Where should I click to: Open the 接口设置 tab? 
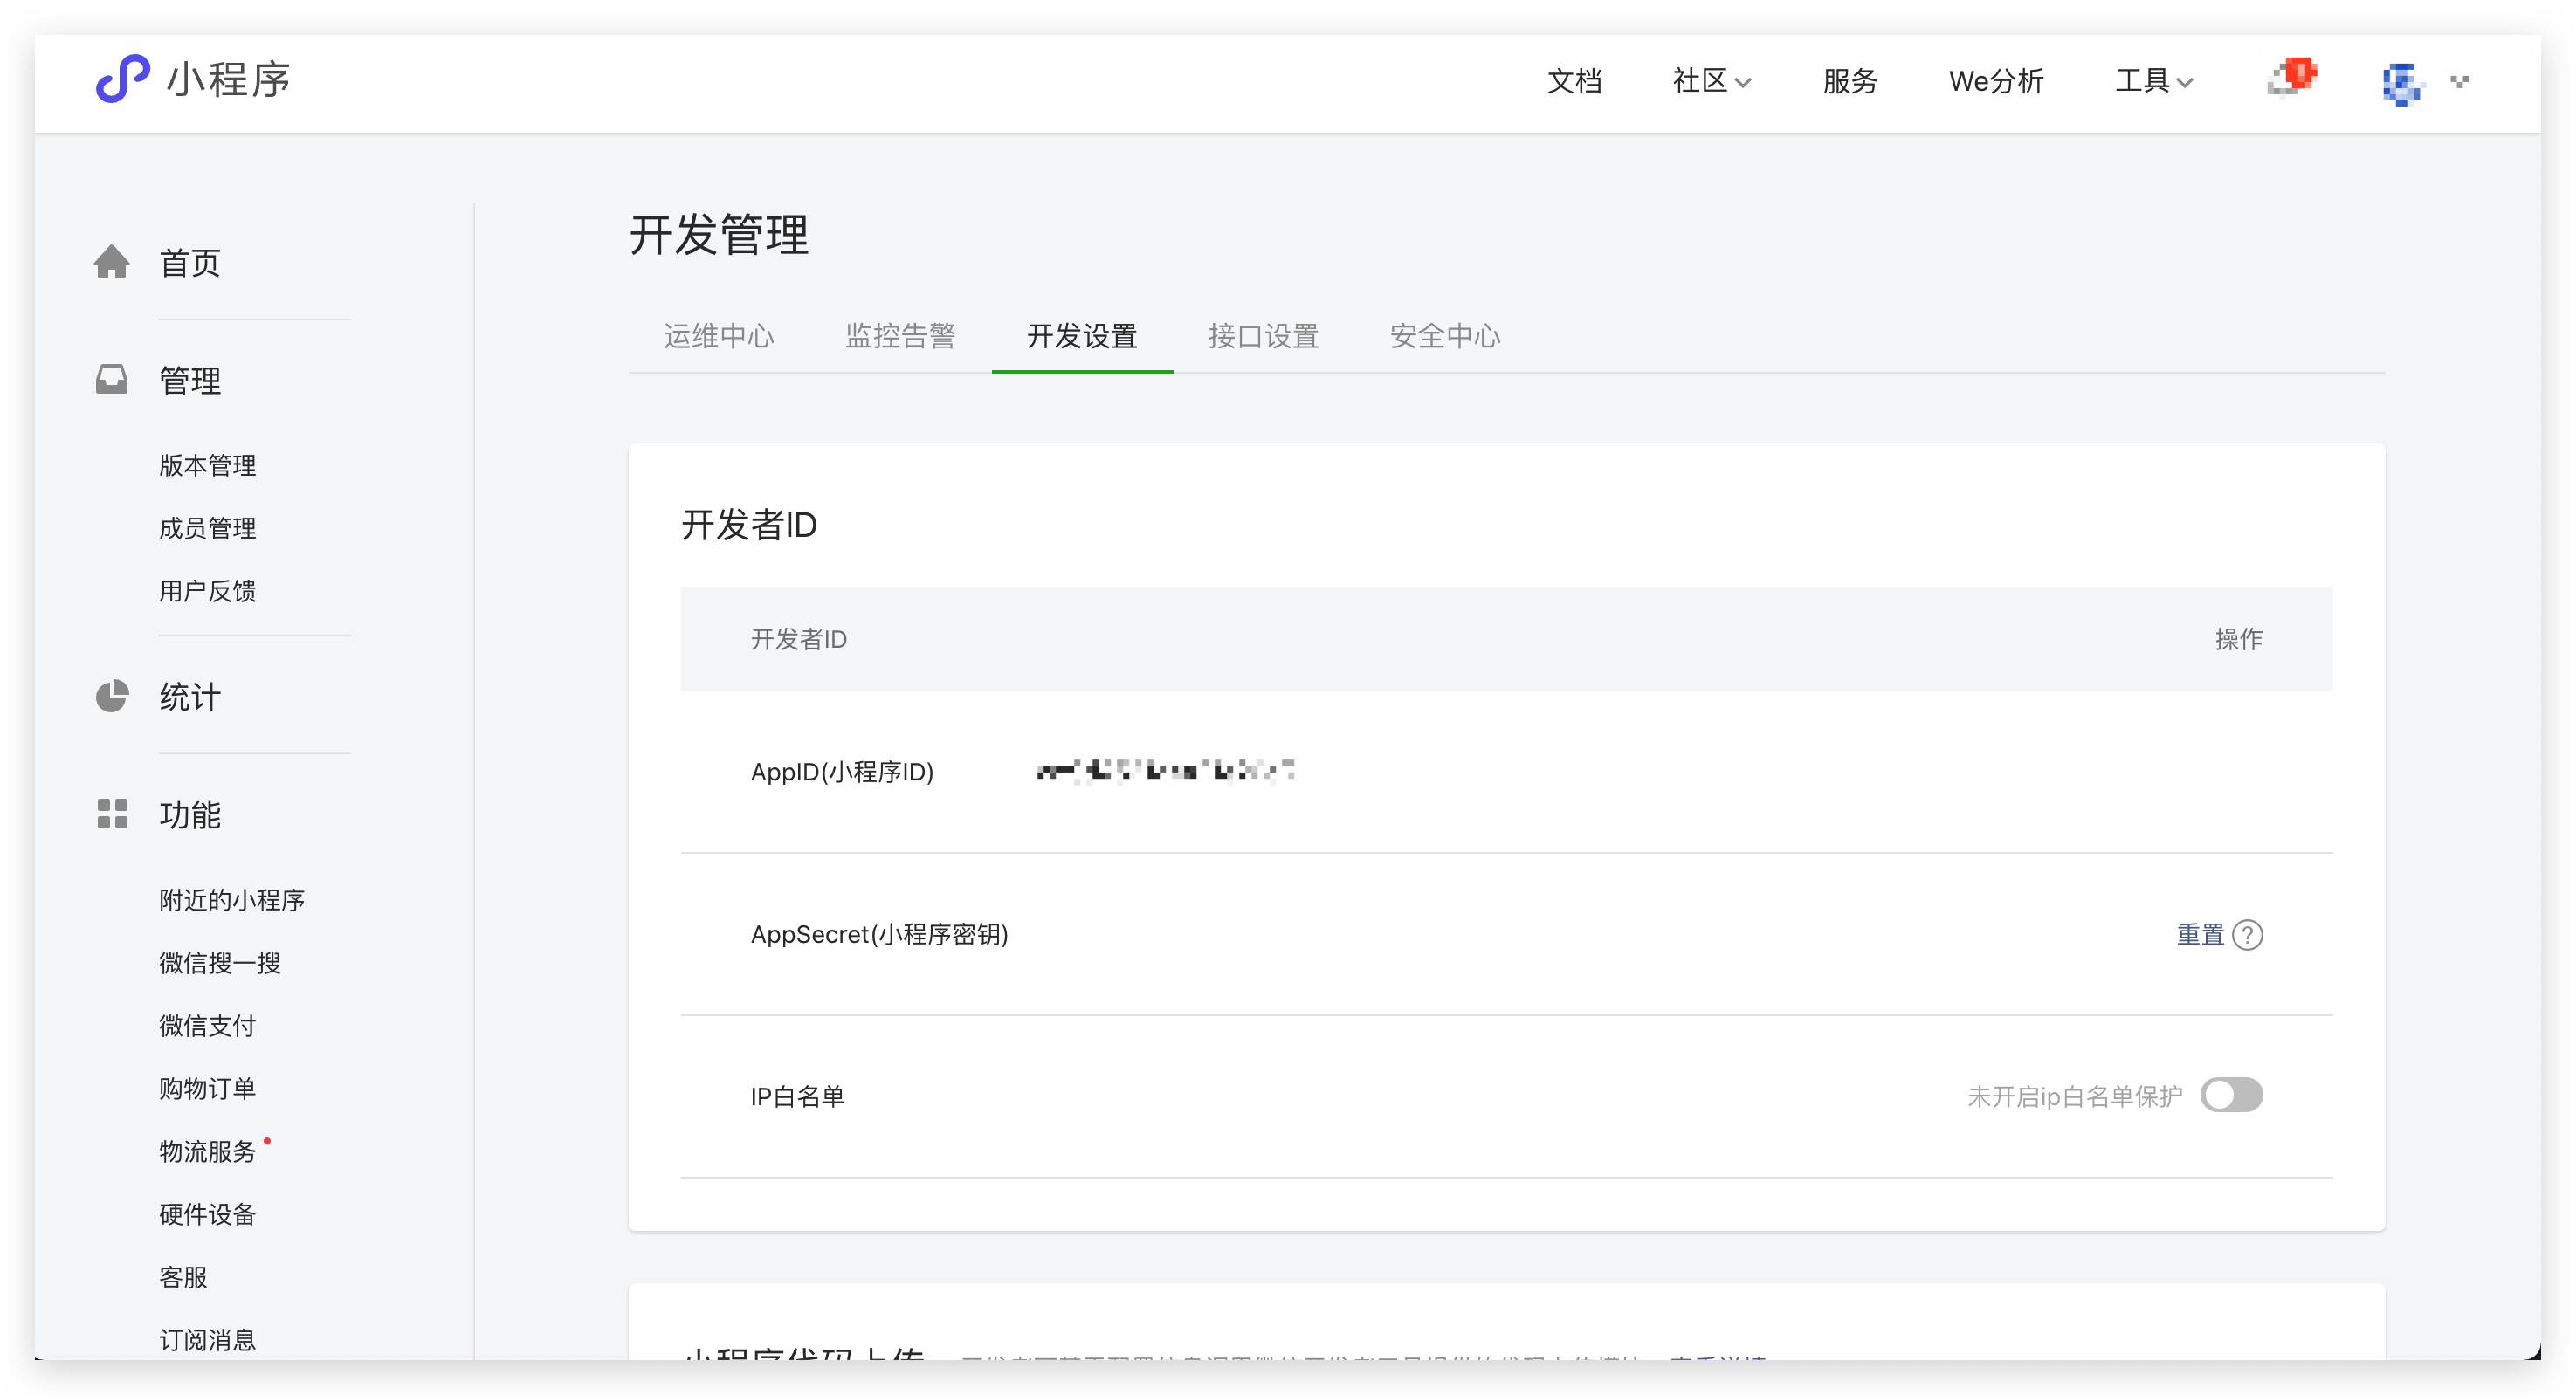coord(1263,336)
